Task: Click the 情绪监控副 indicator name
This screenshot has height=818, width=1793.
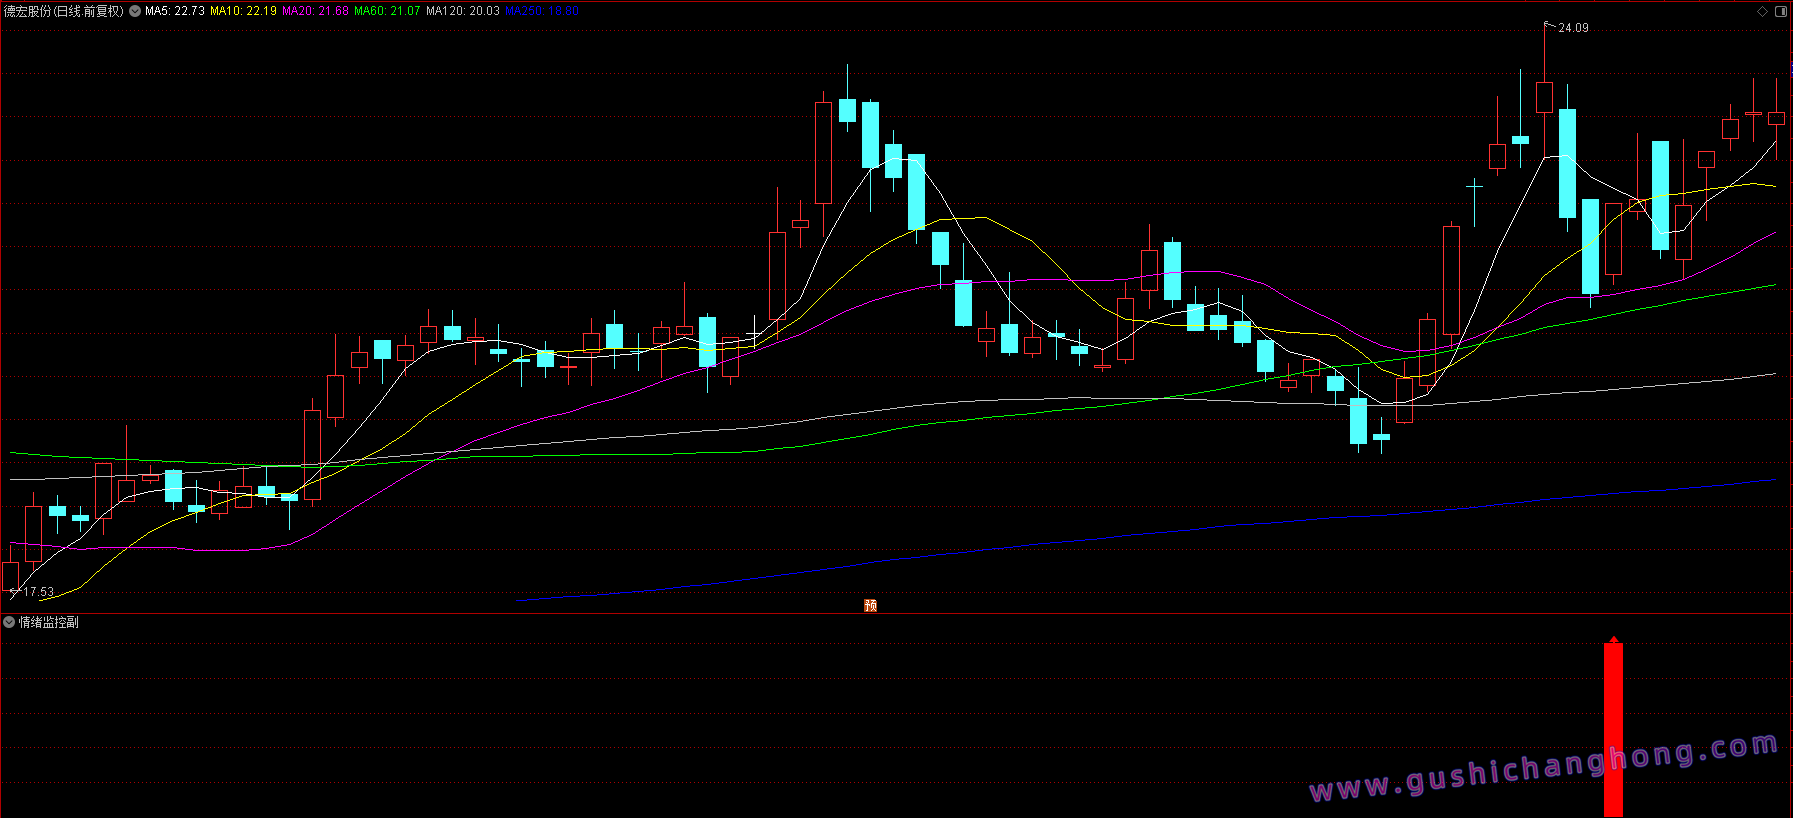Action: [49, 622]
